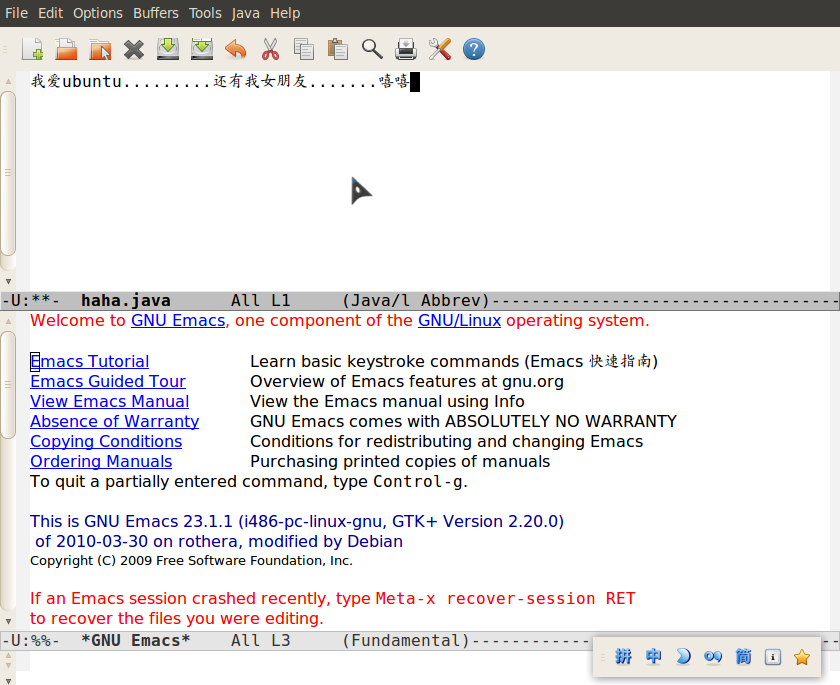This screenshot has width=840, height=685.
Task: Click the Save As toolbar icon
Action: click(x=202, y=49)
